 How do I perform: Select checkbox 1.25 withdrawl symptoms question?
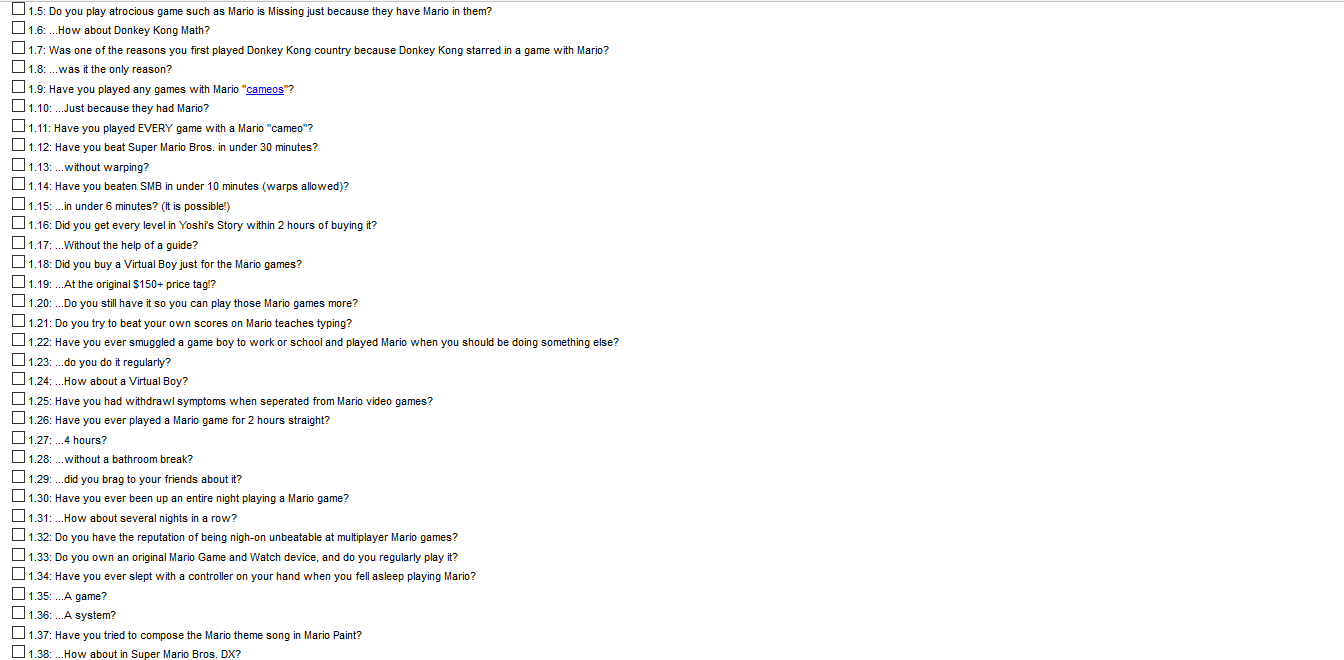pos(19,400)
